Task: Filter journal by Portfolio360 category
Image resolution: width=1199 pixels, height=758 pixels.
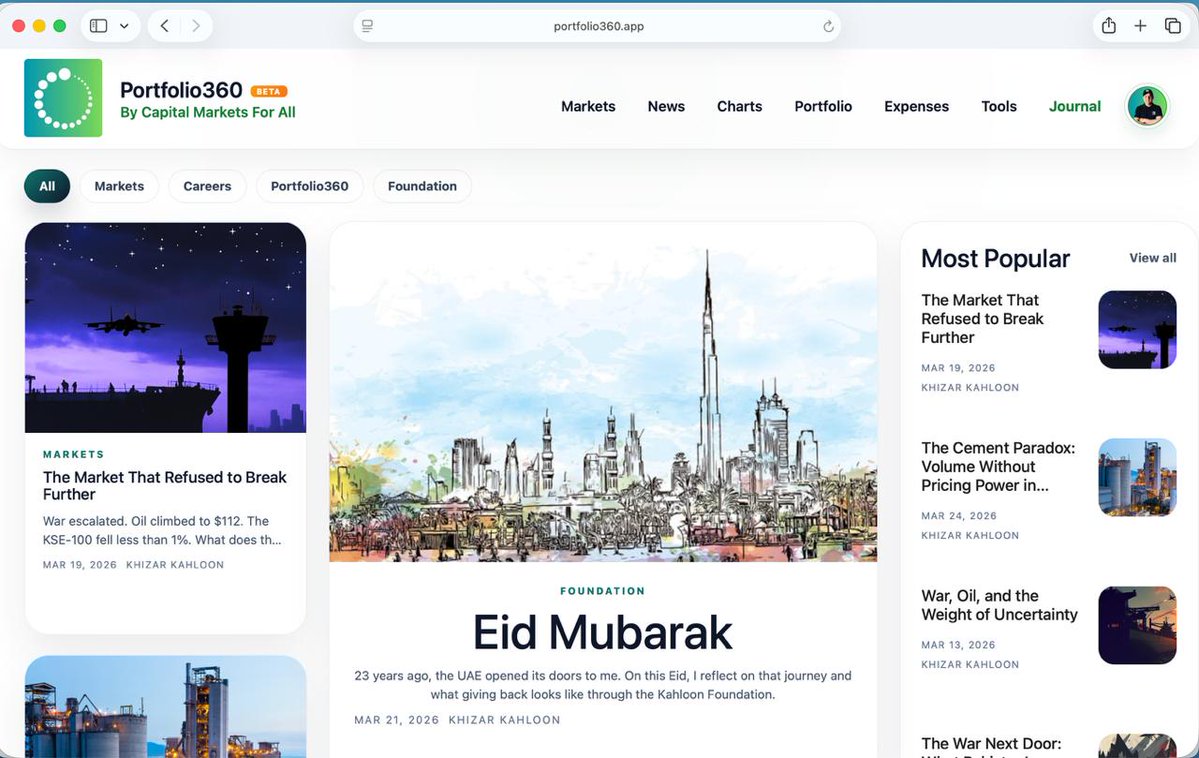Action: click(x=309, y=186)
